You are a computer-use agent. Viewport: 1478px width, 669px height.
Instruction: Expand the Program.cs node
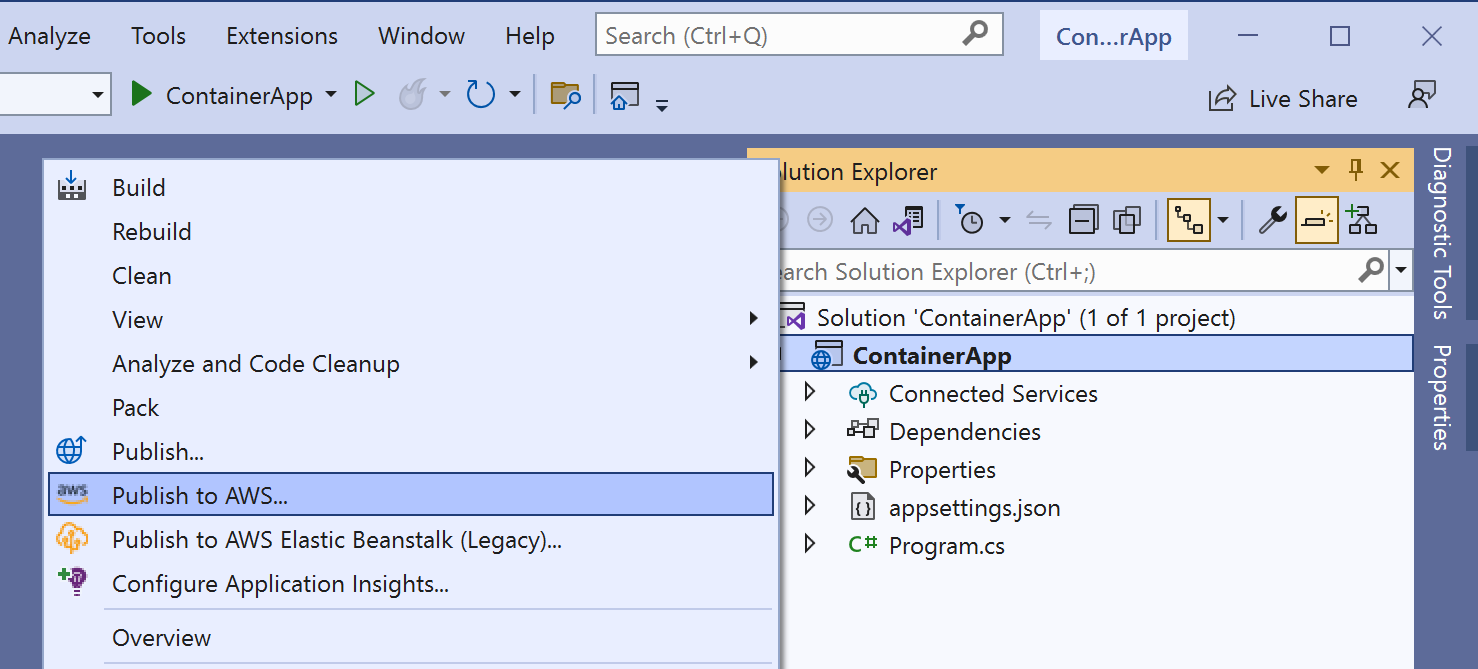[x=810, y=544]
